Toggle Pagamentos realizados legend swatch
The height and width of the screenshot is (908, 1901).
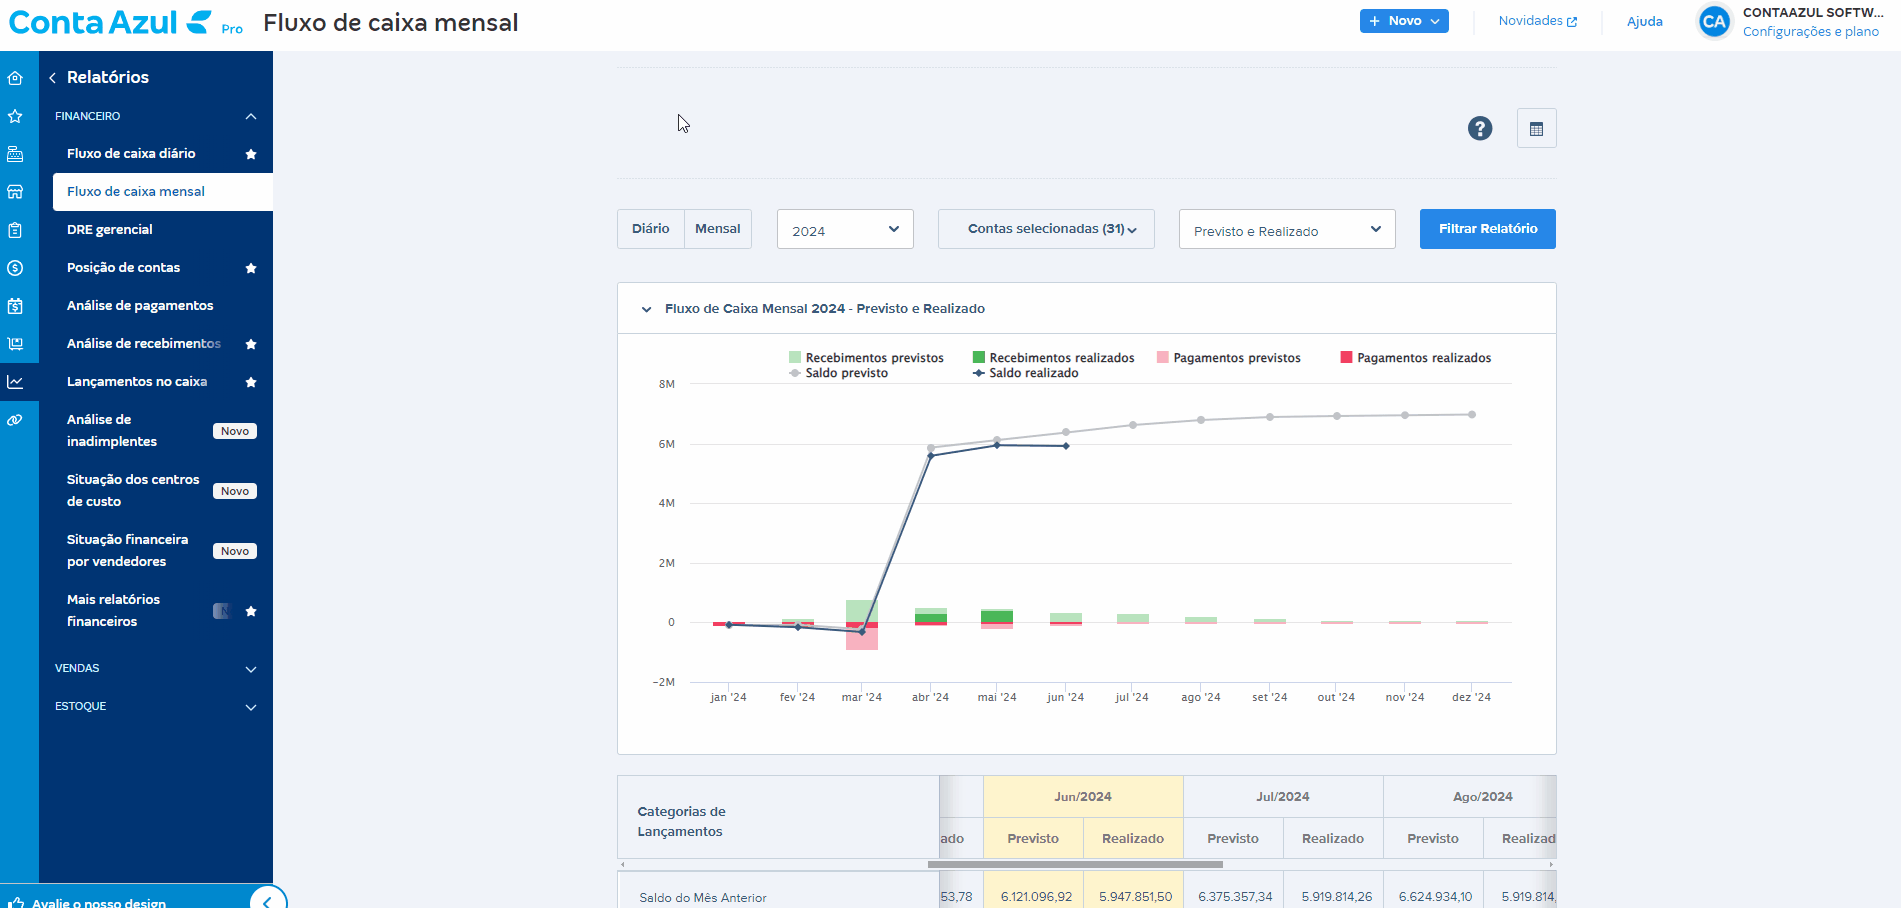pos(1346,358)
